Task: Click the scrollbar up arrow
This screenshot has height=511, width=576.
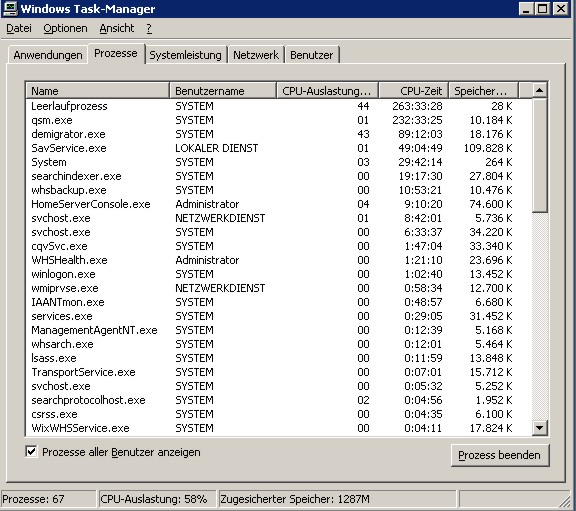Action: pos(539,90)
